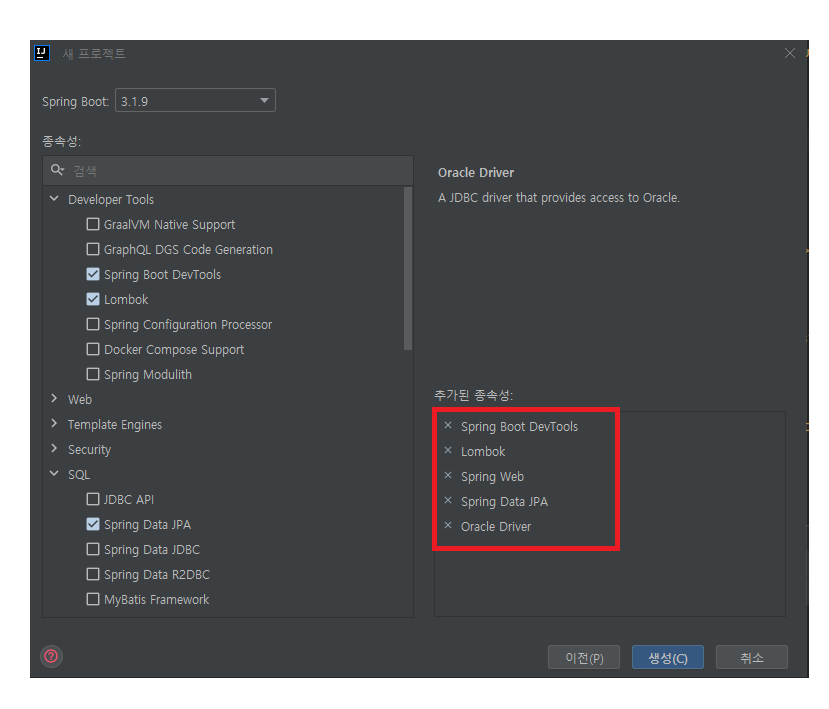Uncheck Spring Data JPA in SQL list
This screenshot has width=829, height=709.
pyautogui.click(x=93, y=524)
